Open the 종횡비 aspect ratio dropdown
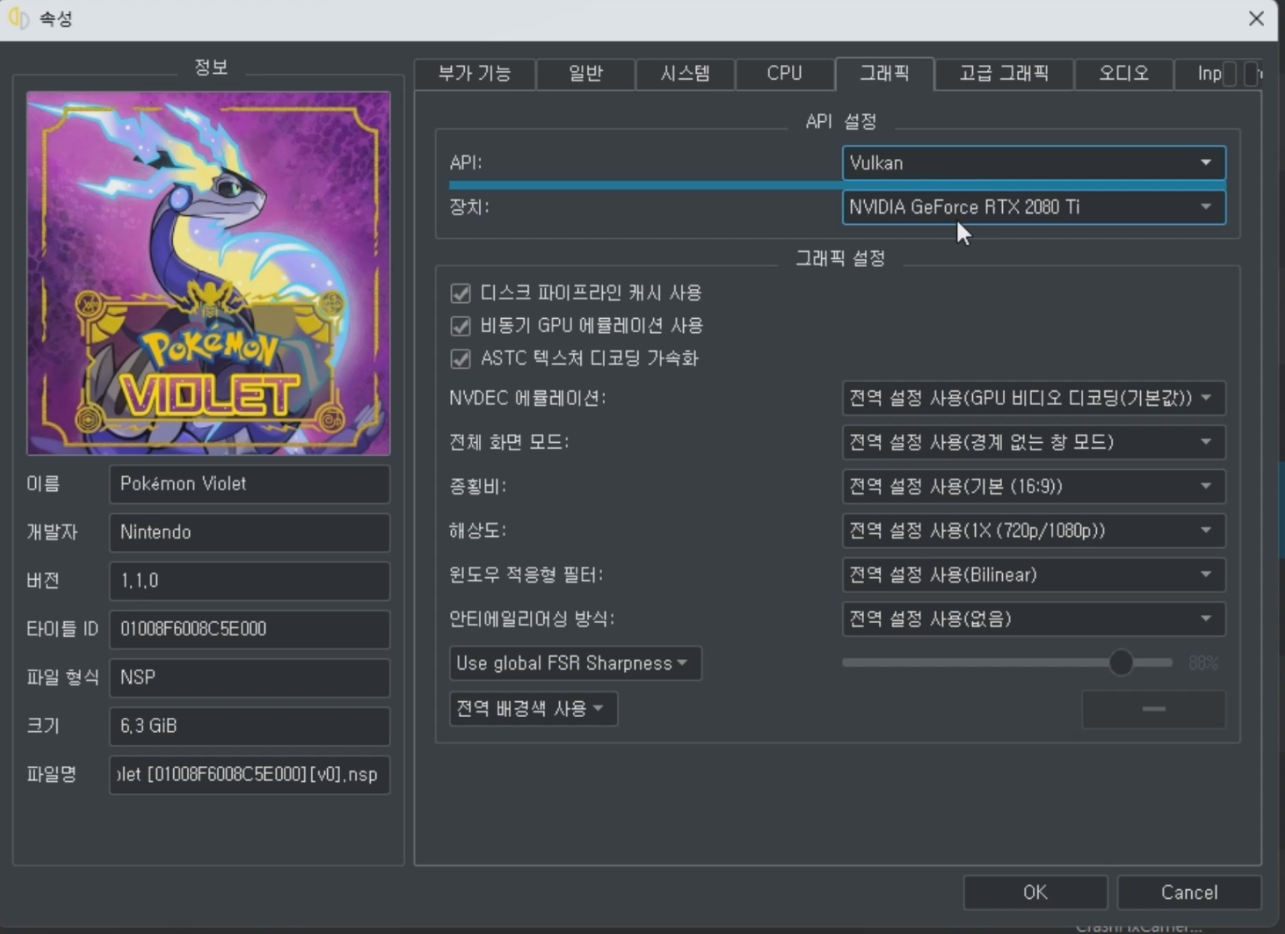The height and width of the screenshot is (934, 1285). click(x=1034, y=487)
